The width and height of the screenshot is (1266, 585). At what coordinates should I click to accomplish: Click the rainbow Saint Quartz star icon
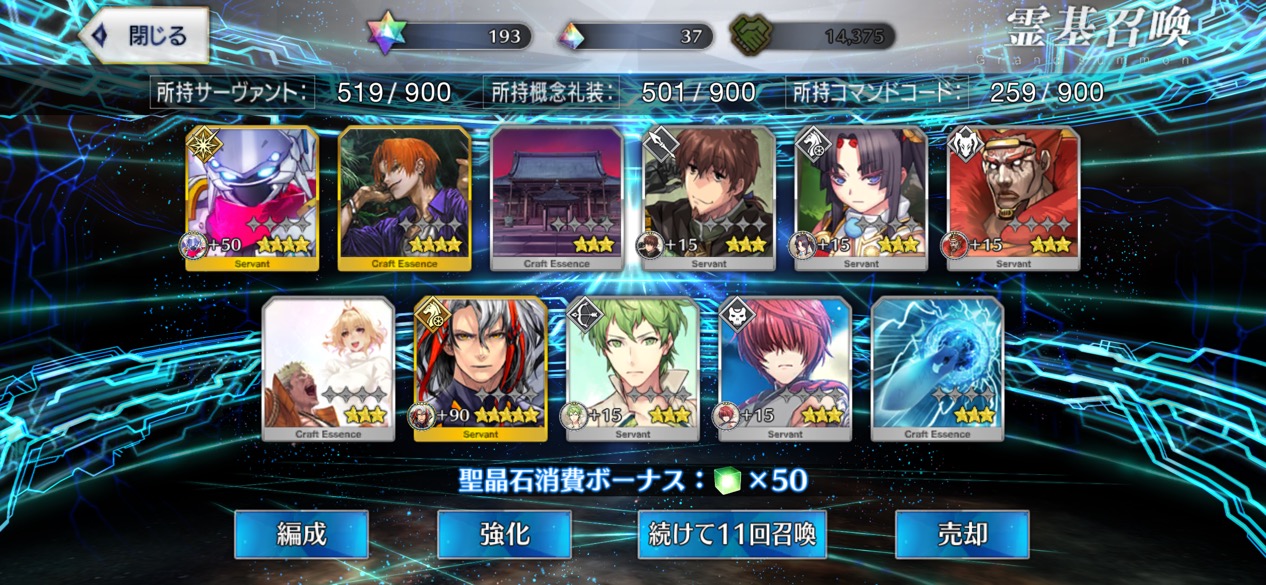(386, 35)
